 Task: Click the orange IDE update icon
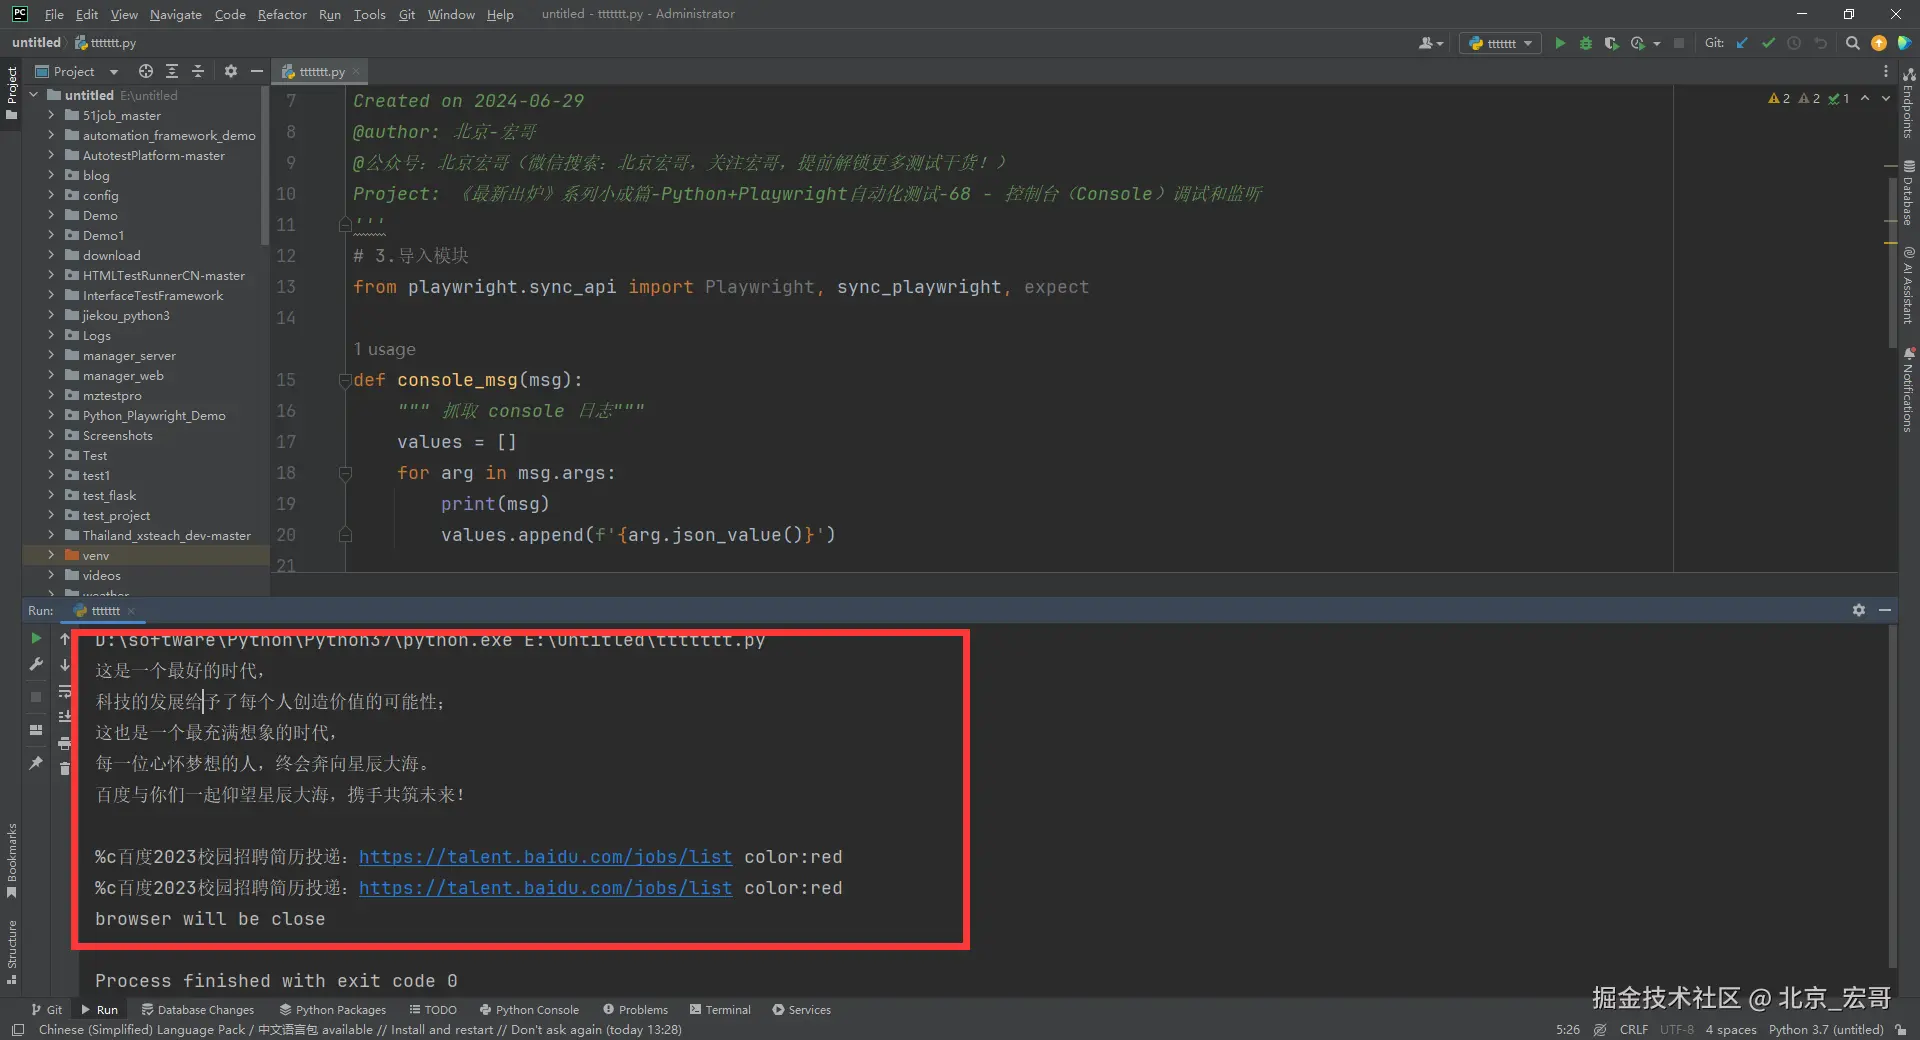coord(1879,43)
